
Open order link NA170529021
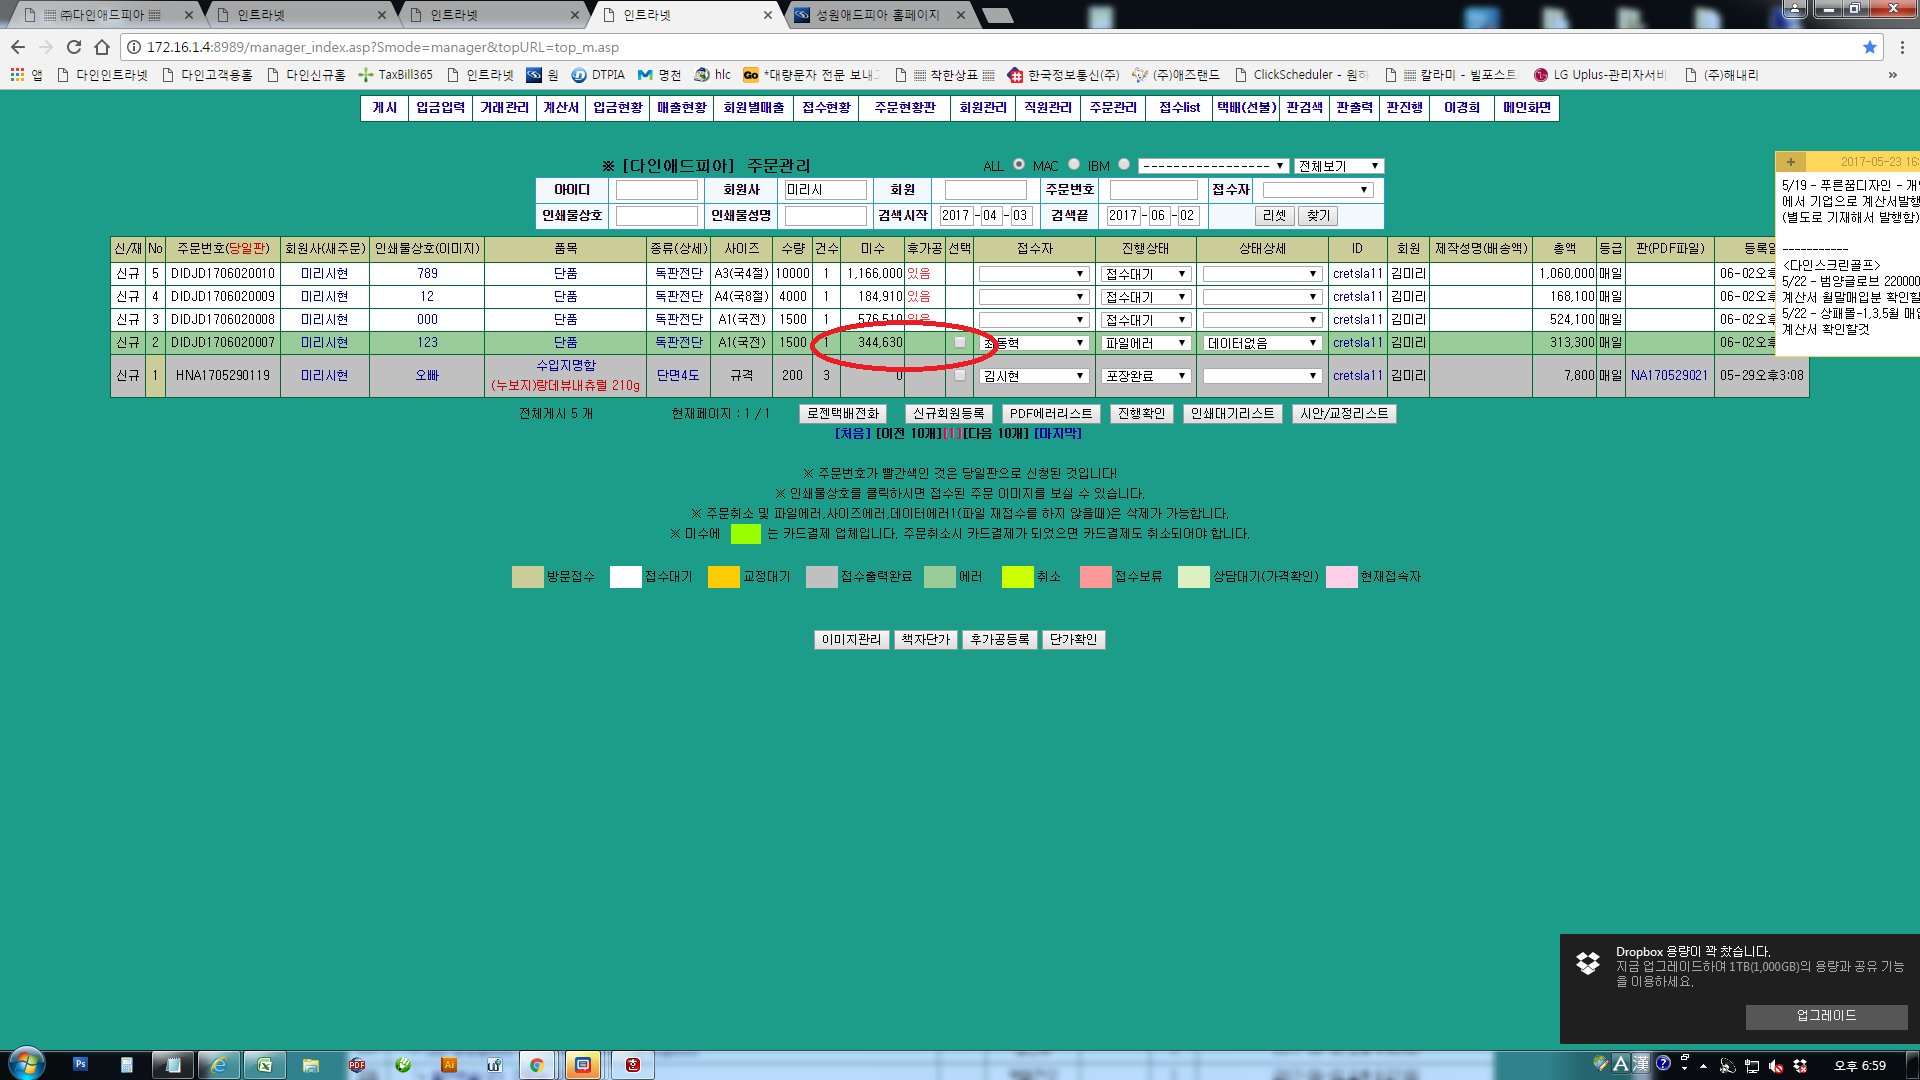1668,376
